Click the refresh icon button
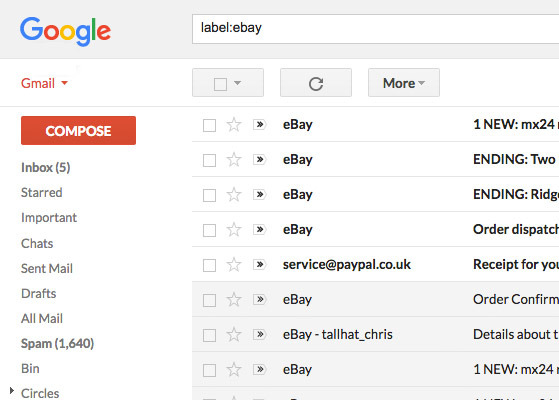The height and width of the screenshot is (400, 559). point(316,83)
